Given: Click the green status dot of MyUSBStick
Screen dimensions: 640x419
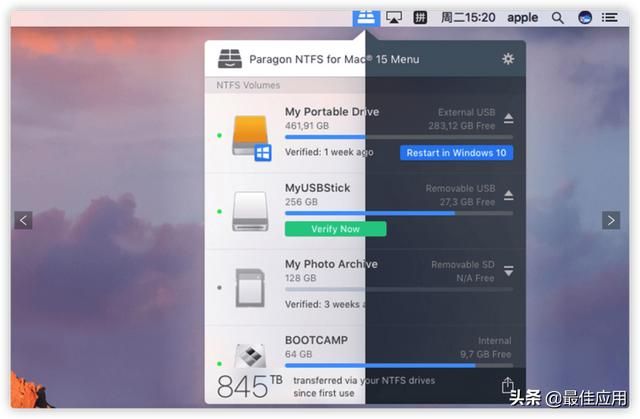Looking at the screenshot, I should [220, 211].
